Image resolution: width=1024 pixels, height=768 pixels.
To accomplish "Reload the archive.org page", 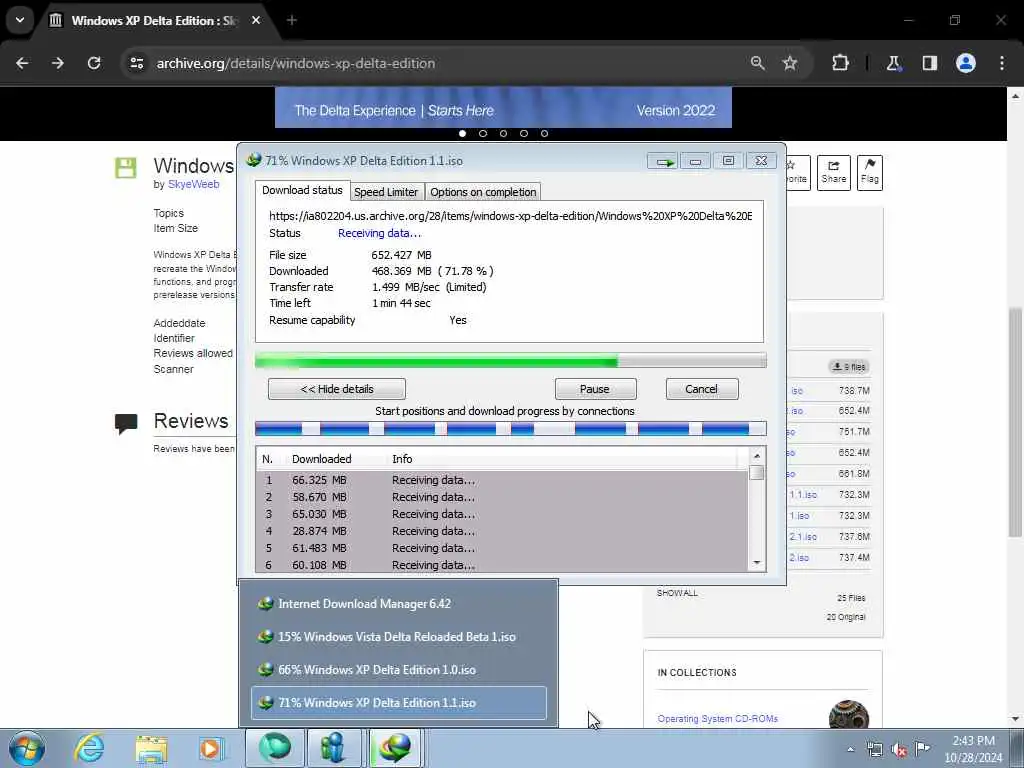I will (x=94, y=63).
